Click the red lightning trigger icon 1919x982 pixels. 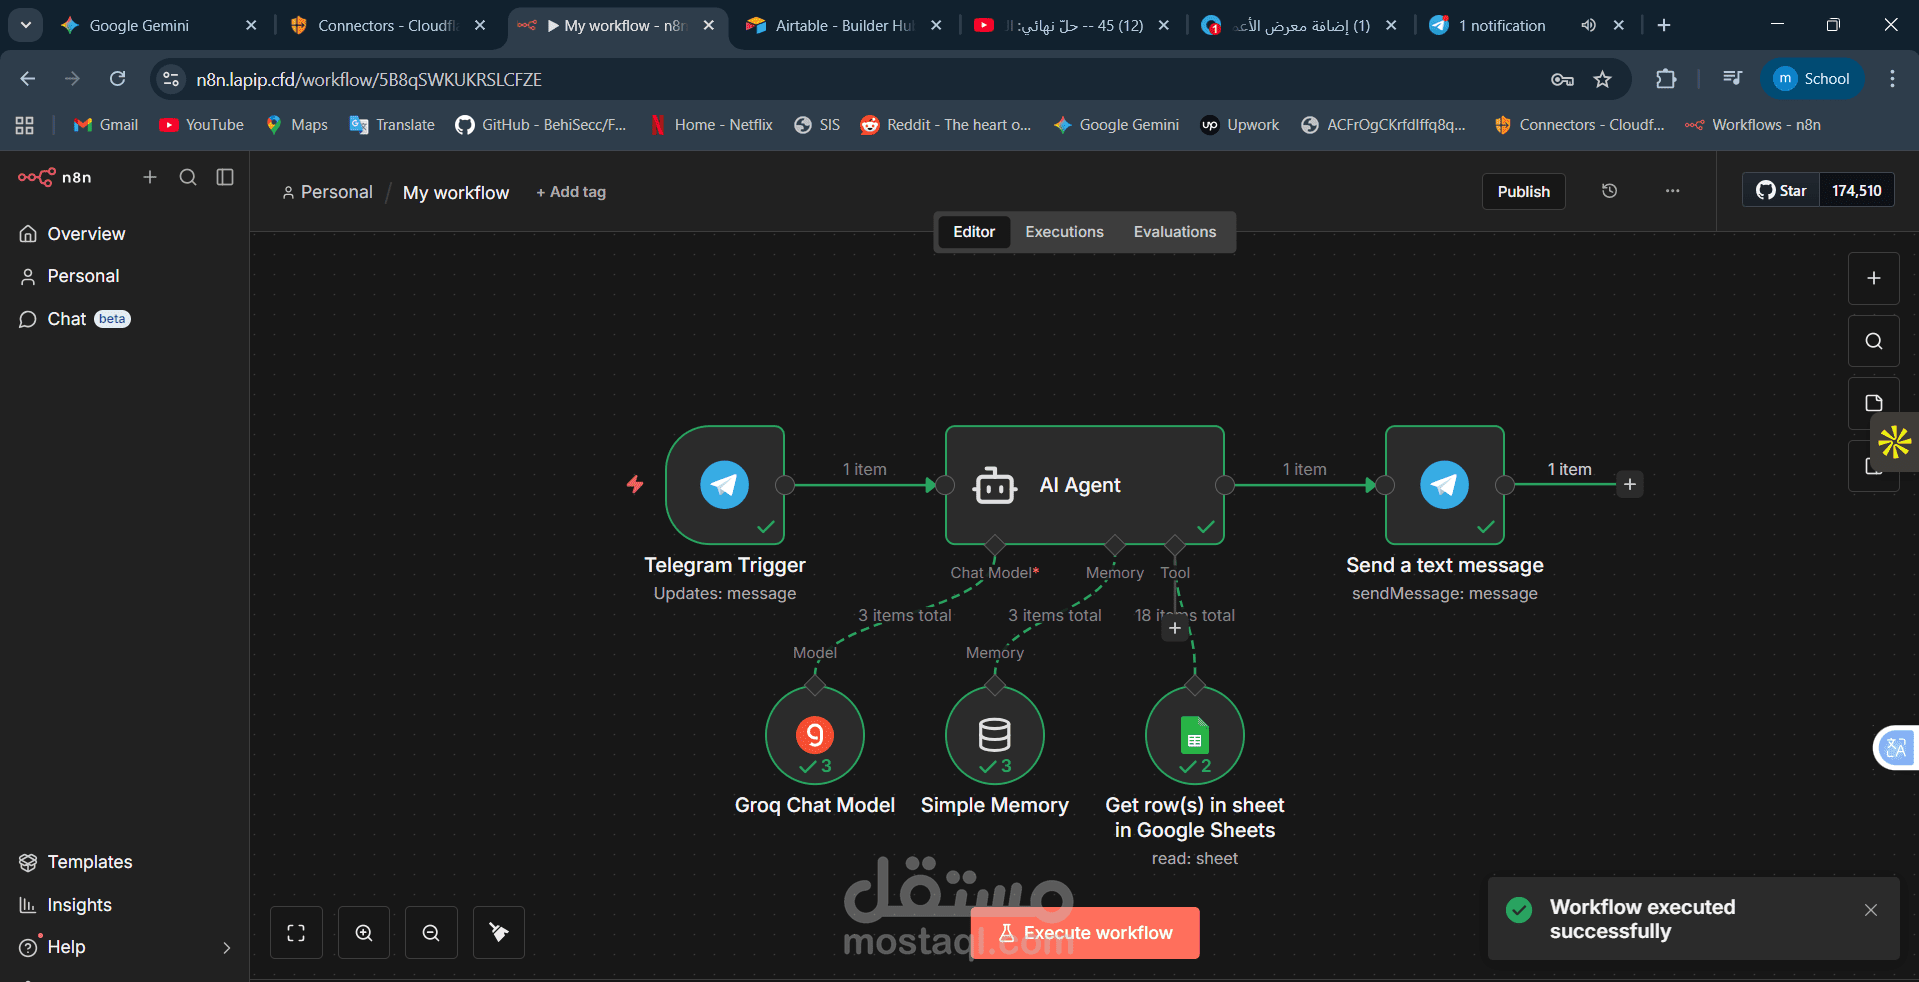point(635,485)
